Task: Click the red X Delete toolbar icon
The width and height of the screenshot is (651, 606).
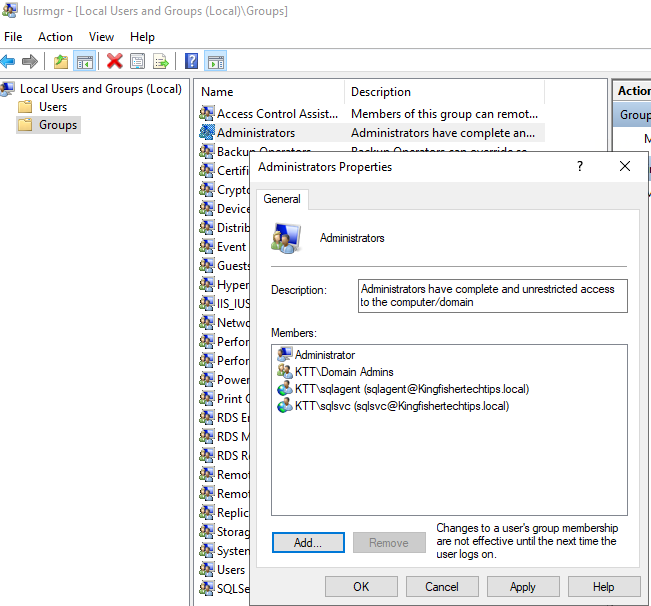Action: click(x=114, y=61)
